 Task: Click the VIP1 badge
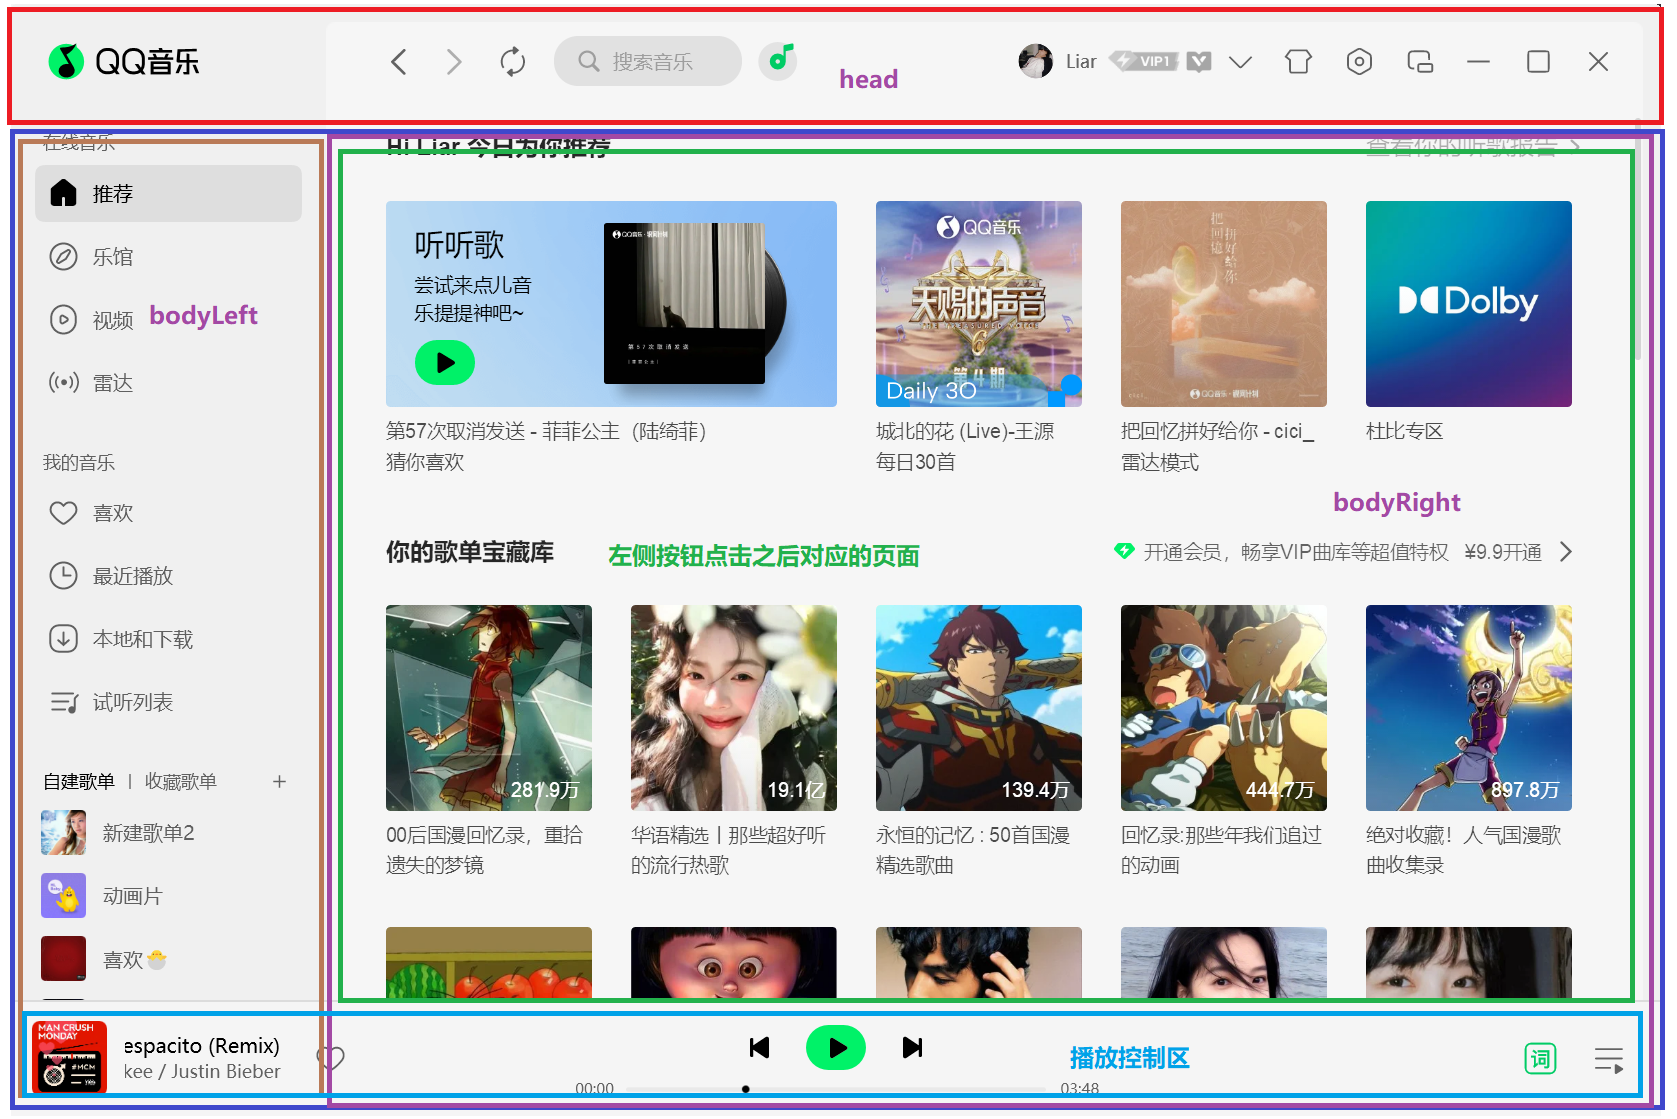1143,61
